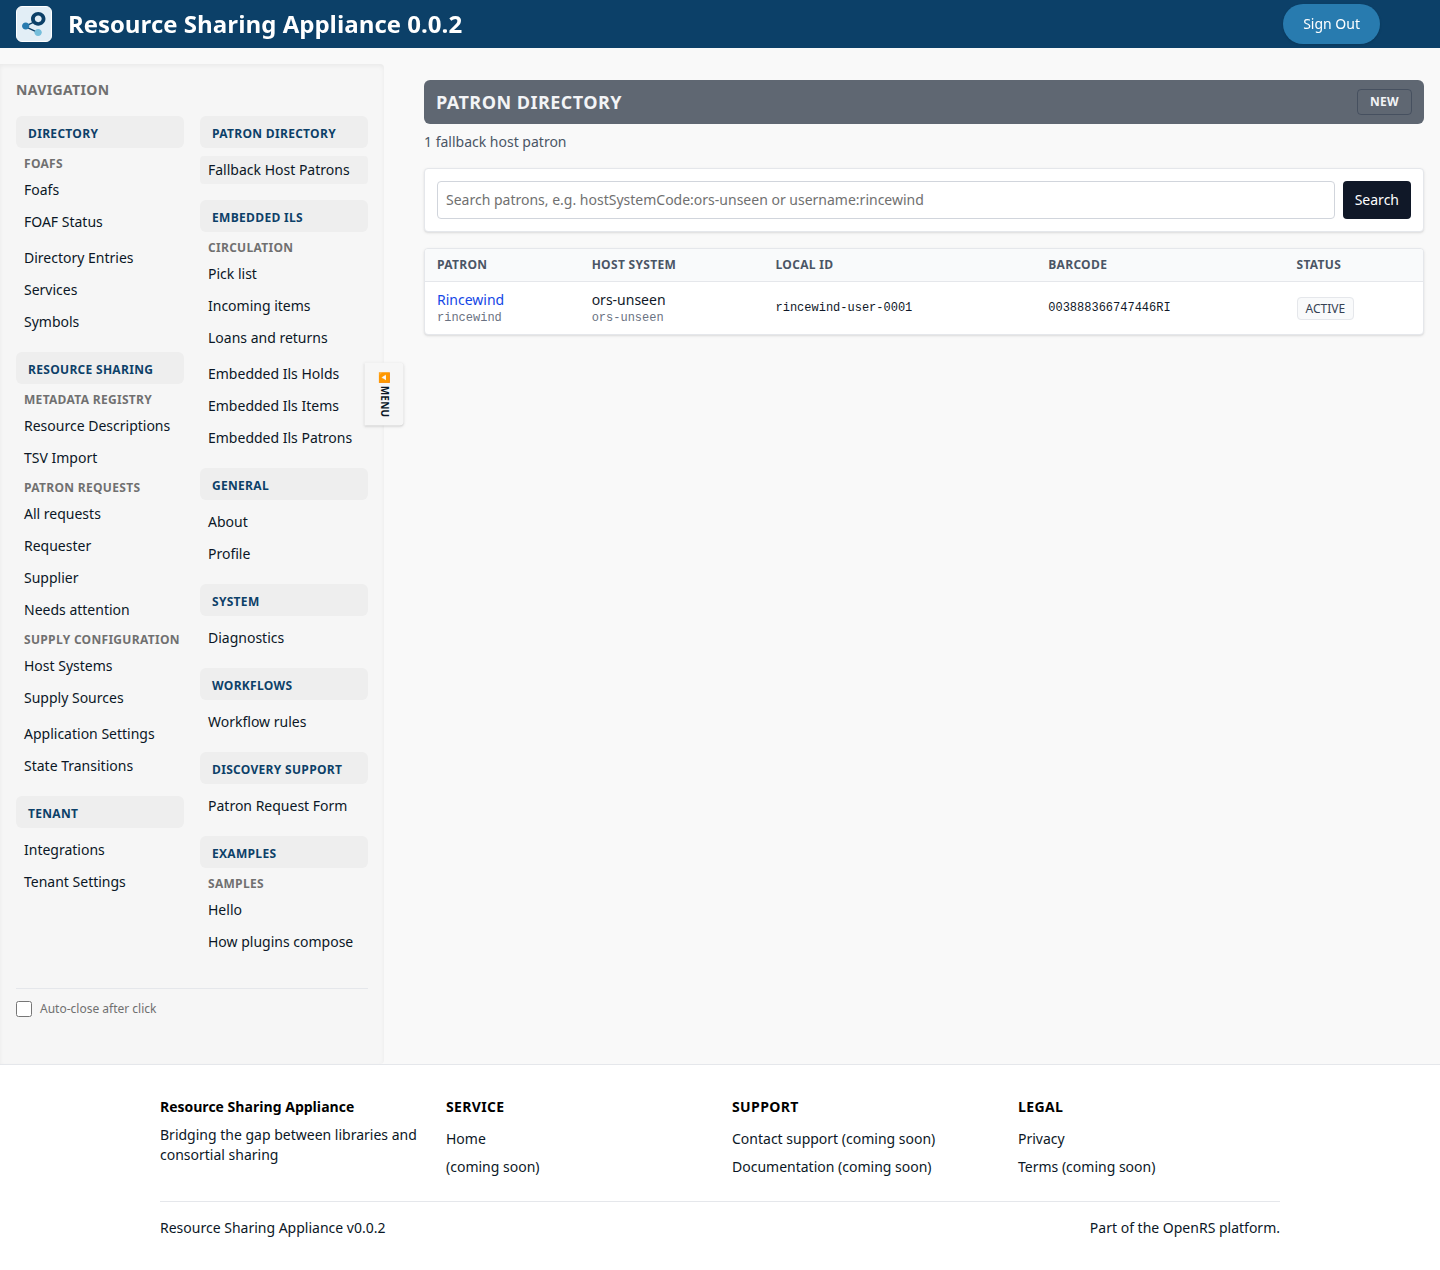The width and height of the screenshot is (1440, 1270).
Task: Open the About page
Action: click(x=228, y=522)
